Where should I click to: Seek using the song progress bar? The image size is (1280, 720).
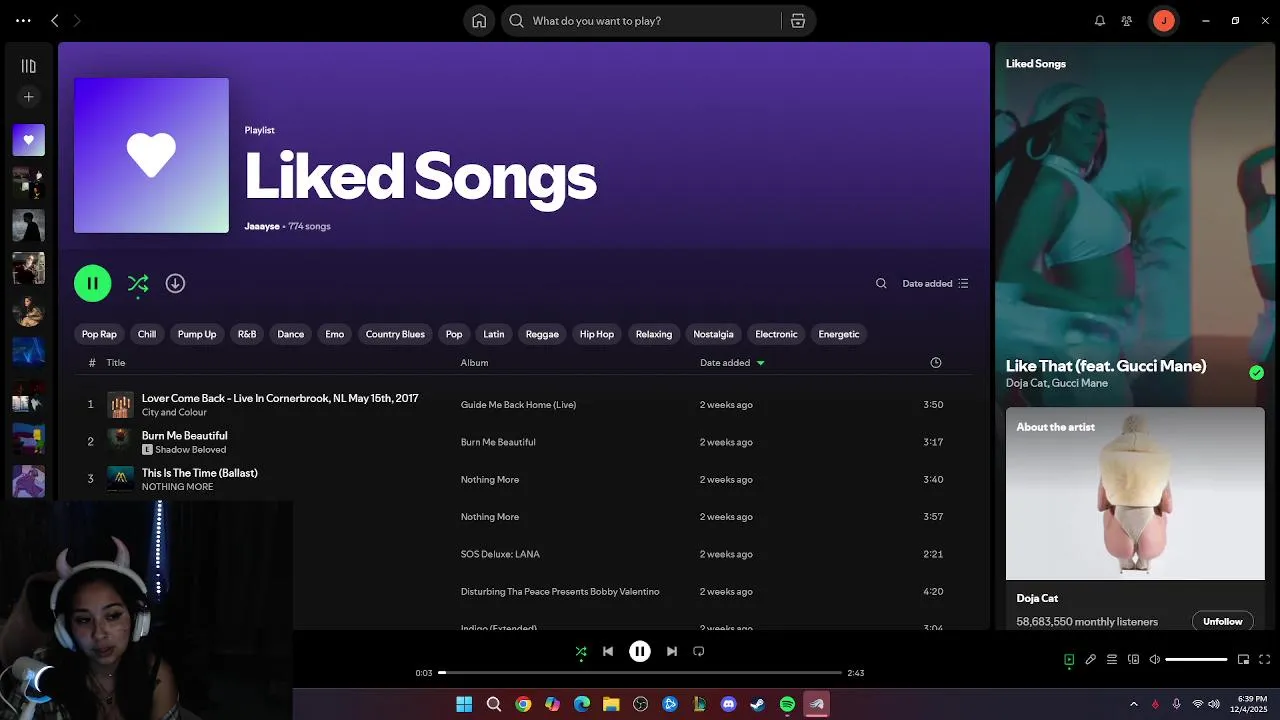click(x=640, y=673)
